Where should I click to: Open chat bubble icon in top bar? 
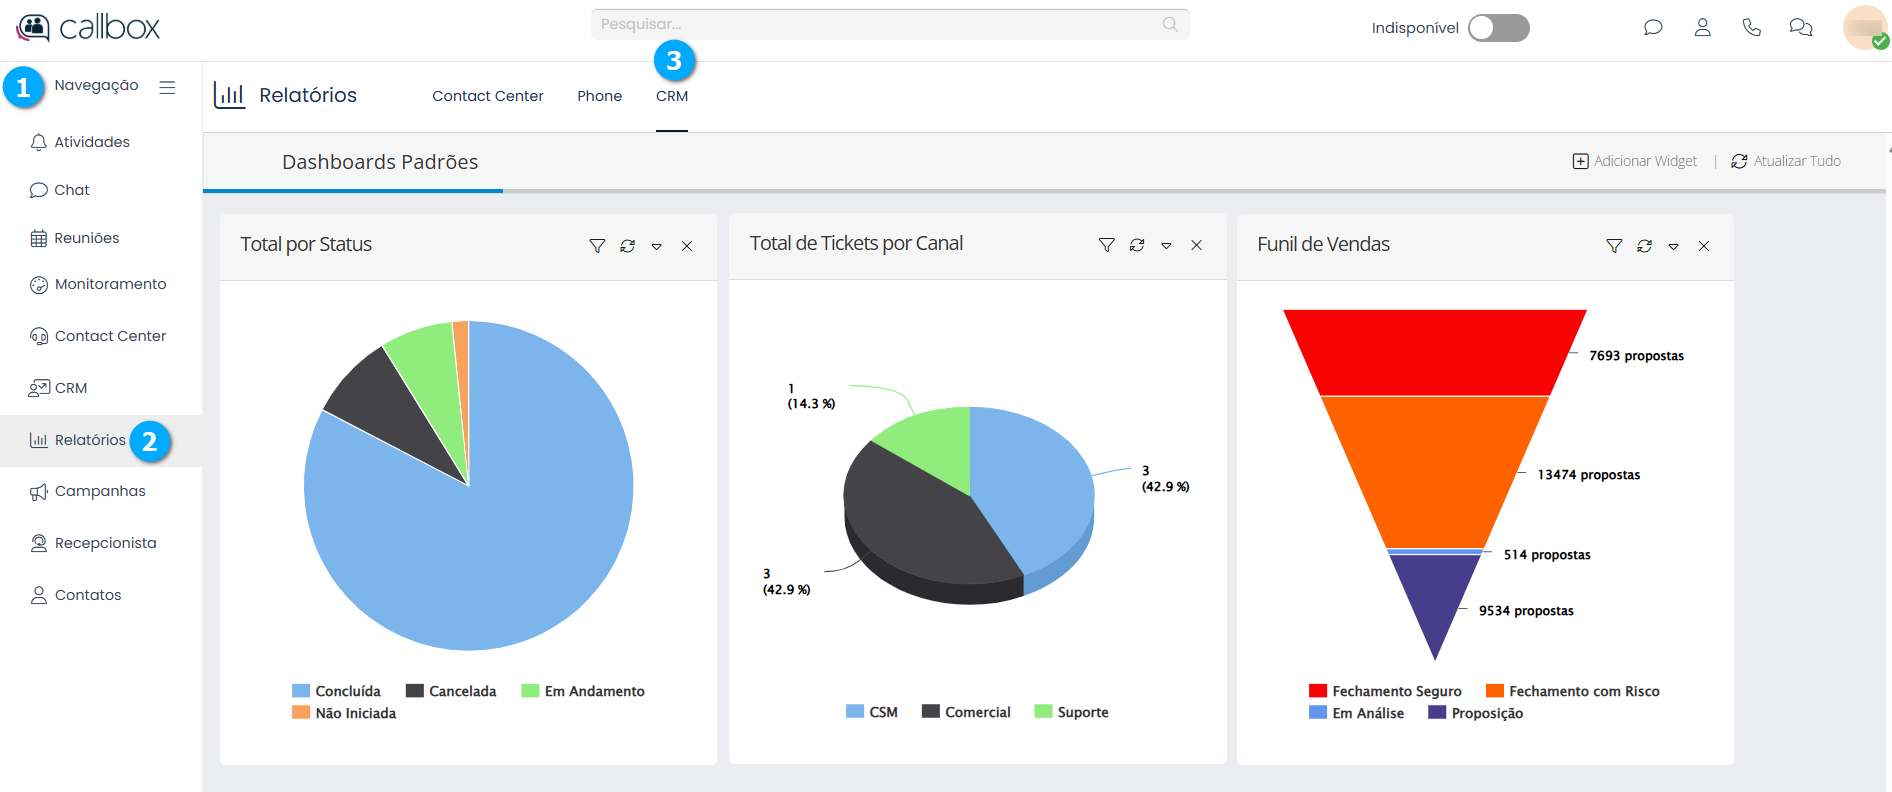[1653, 28]
